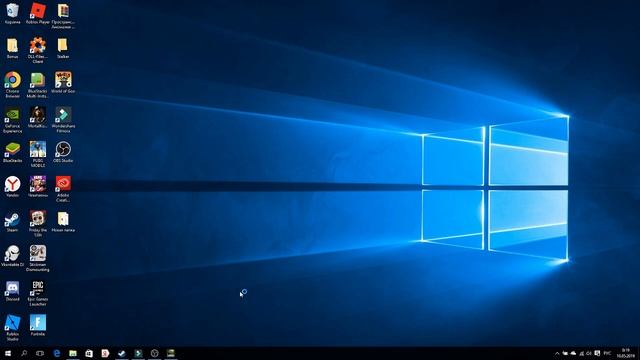This screenshot has height=360, width=640.
Task: Select the Voxelable DJ shortcut
Action: [12, 256]
